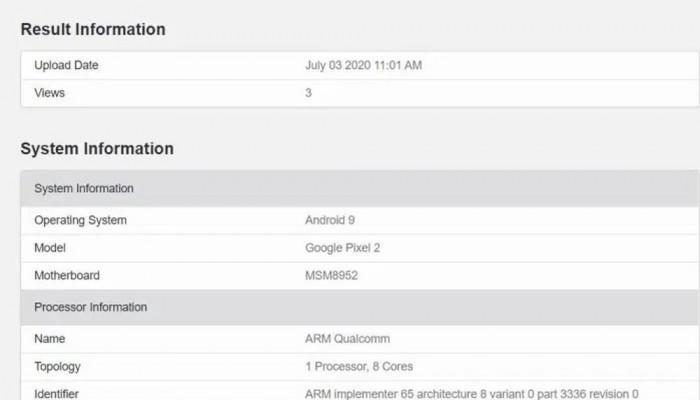Select the ARM implementer 65 identifier text
700x400 pixels.
pos(472,394)
